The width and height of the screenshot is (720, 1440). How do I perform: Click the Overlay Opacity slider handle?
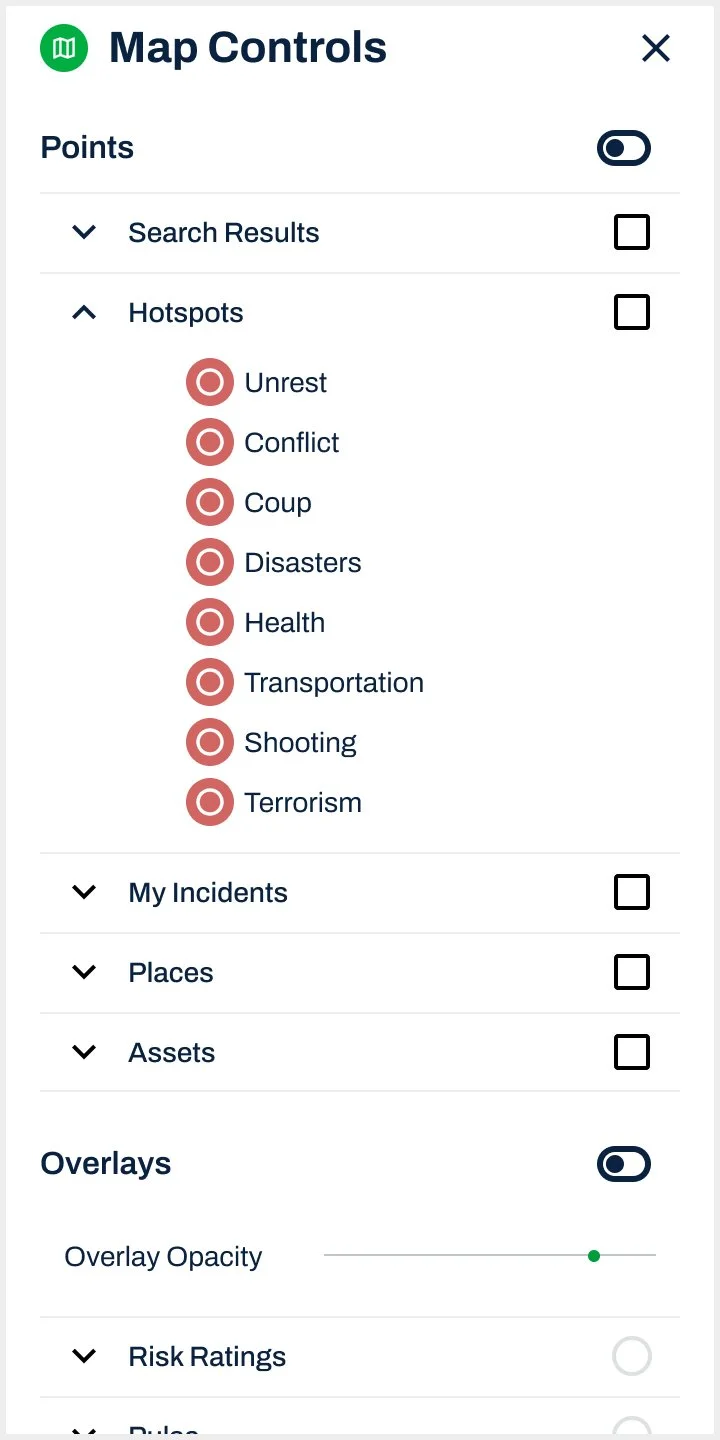coord(594,1256)
